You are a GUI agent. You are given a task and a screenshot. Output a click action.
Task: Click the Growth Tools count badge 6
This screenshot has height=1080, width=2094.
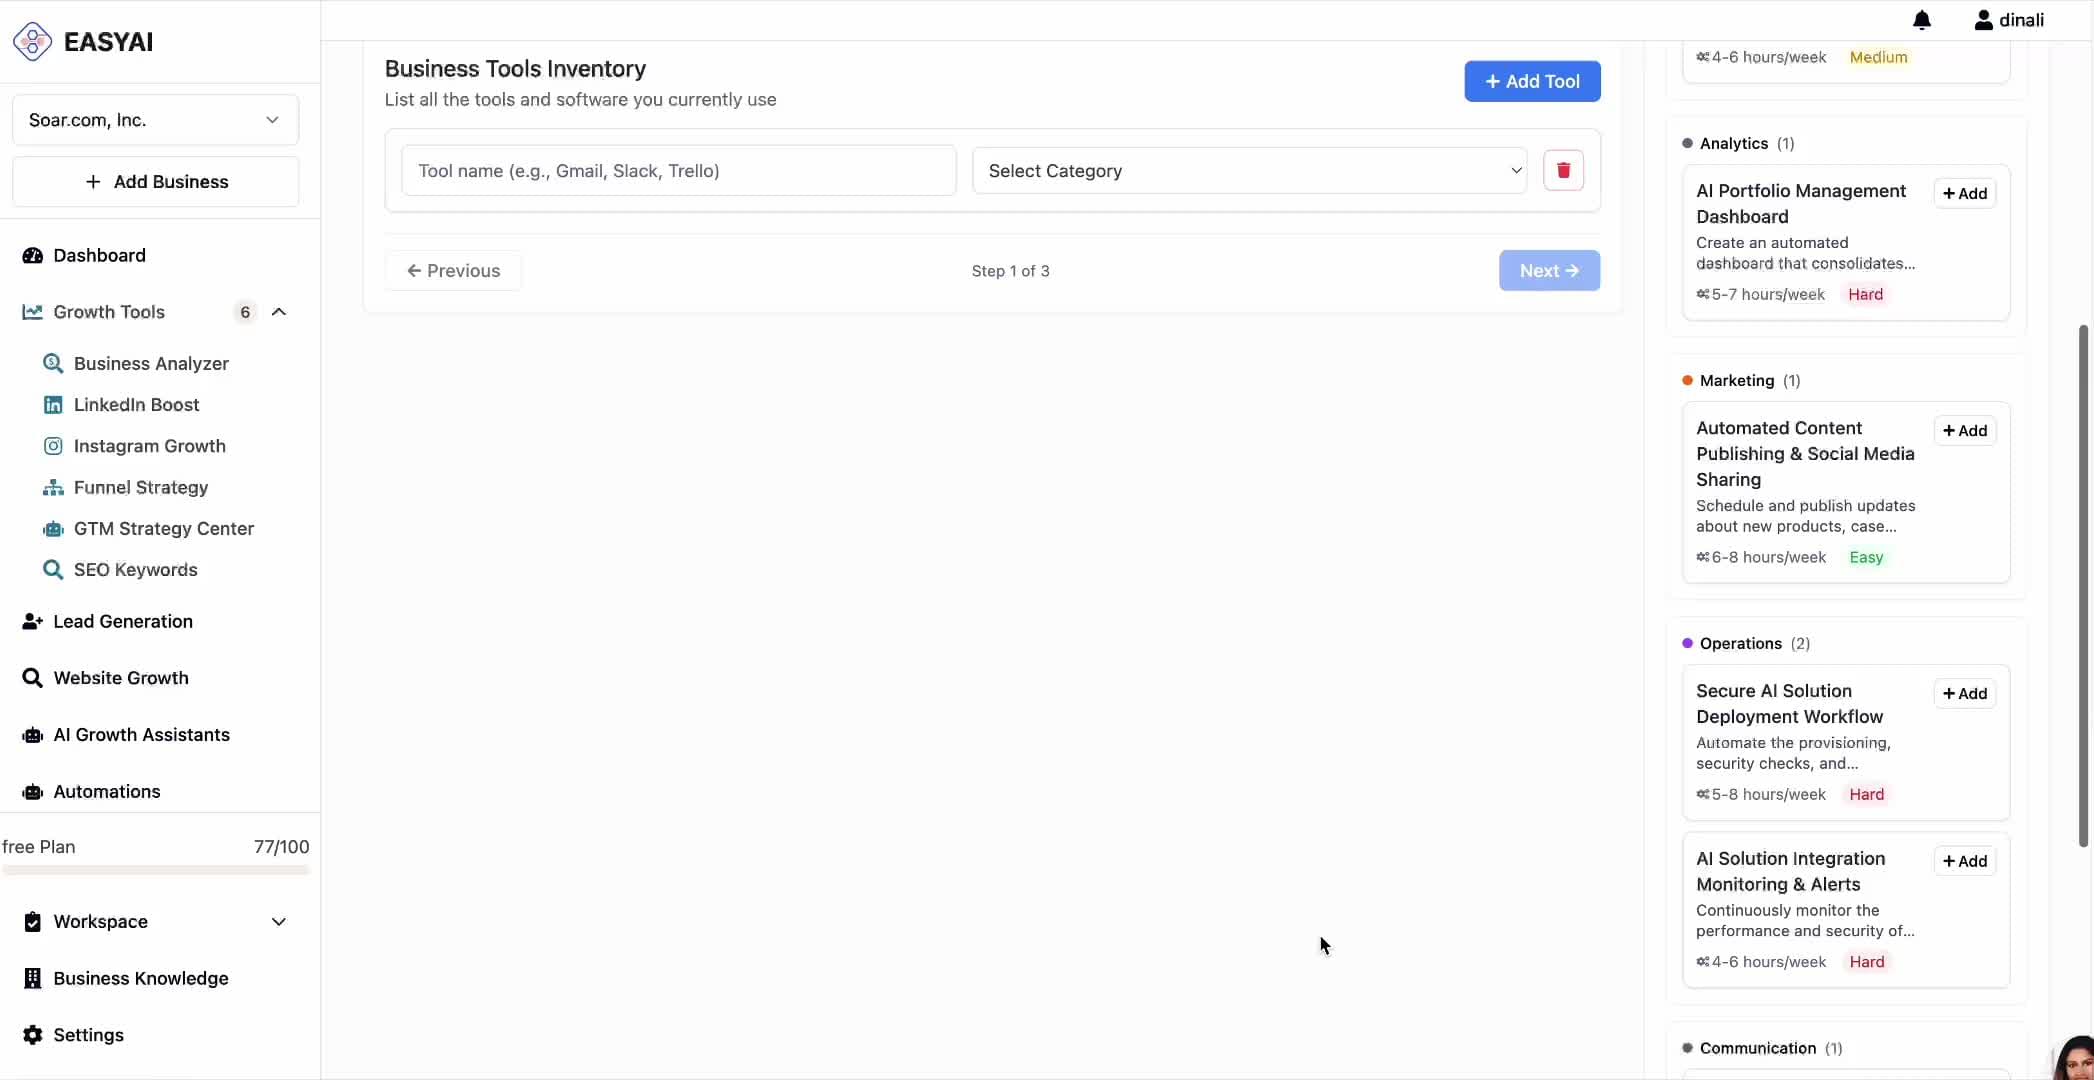[245, 312]
